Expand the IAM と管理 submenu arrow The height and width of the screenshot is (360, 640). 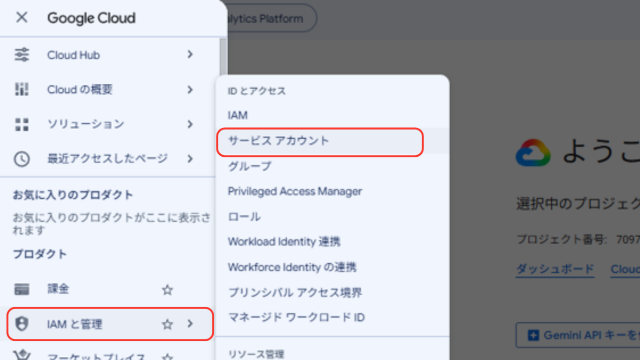(190, 324)
